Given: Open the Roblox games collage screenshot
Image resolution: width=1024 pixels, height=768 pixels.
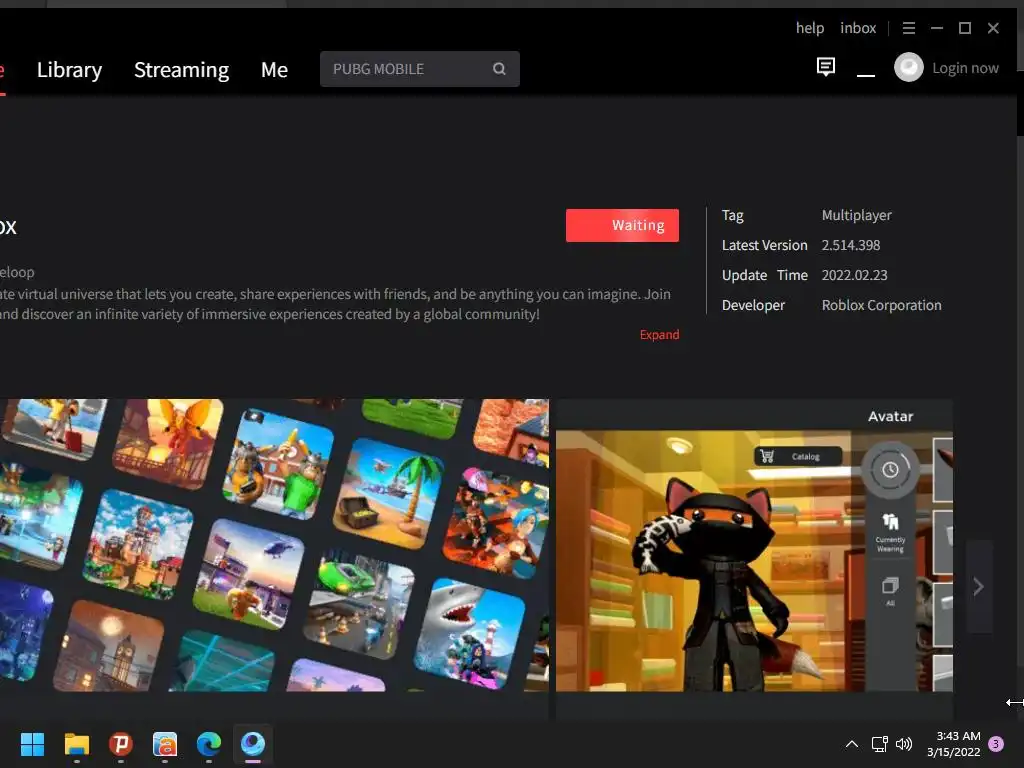Looking at the screenshot, I should pyautogui.click(x=274, y=545).
